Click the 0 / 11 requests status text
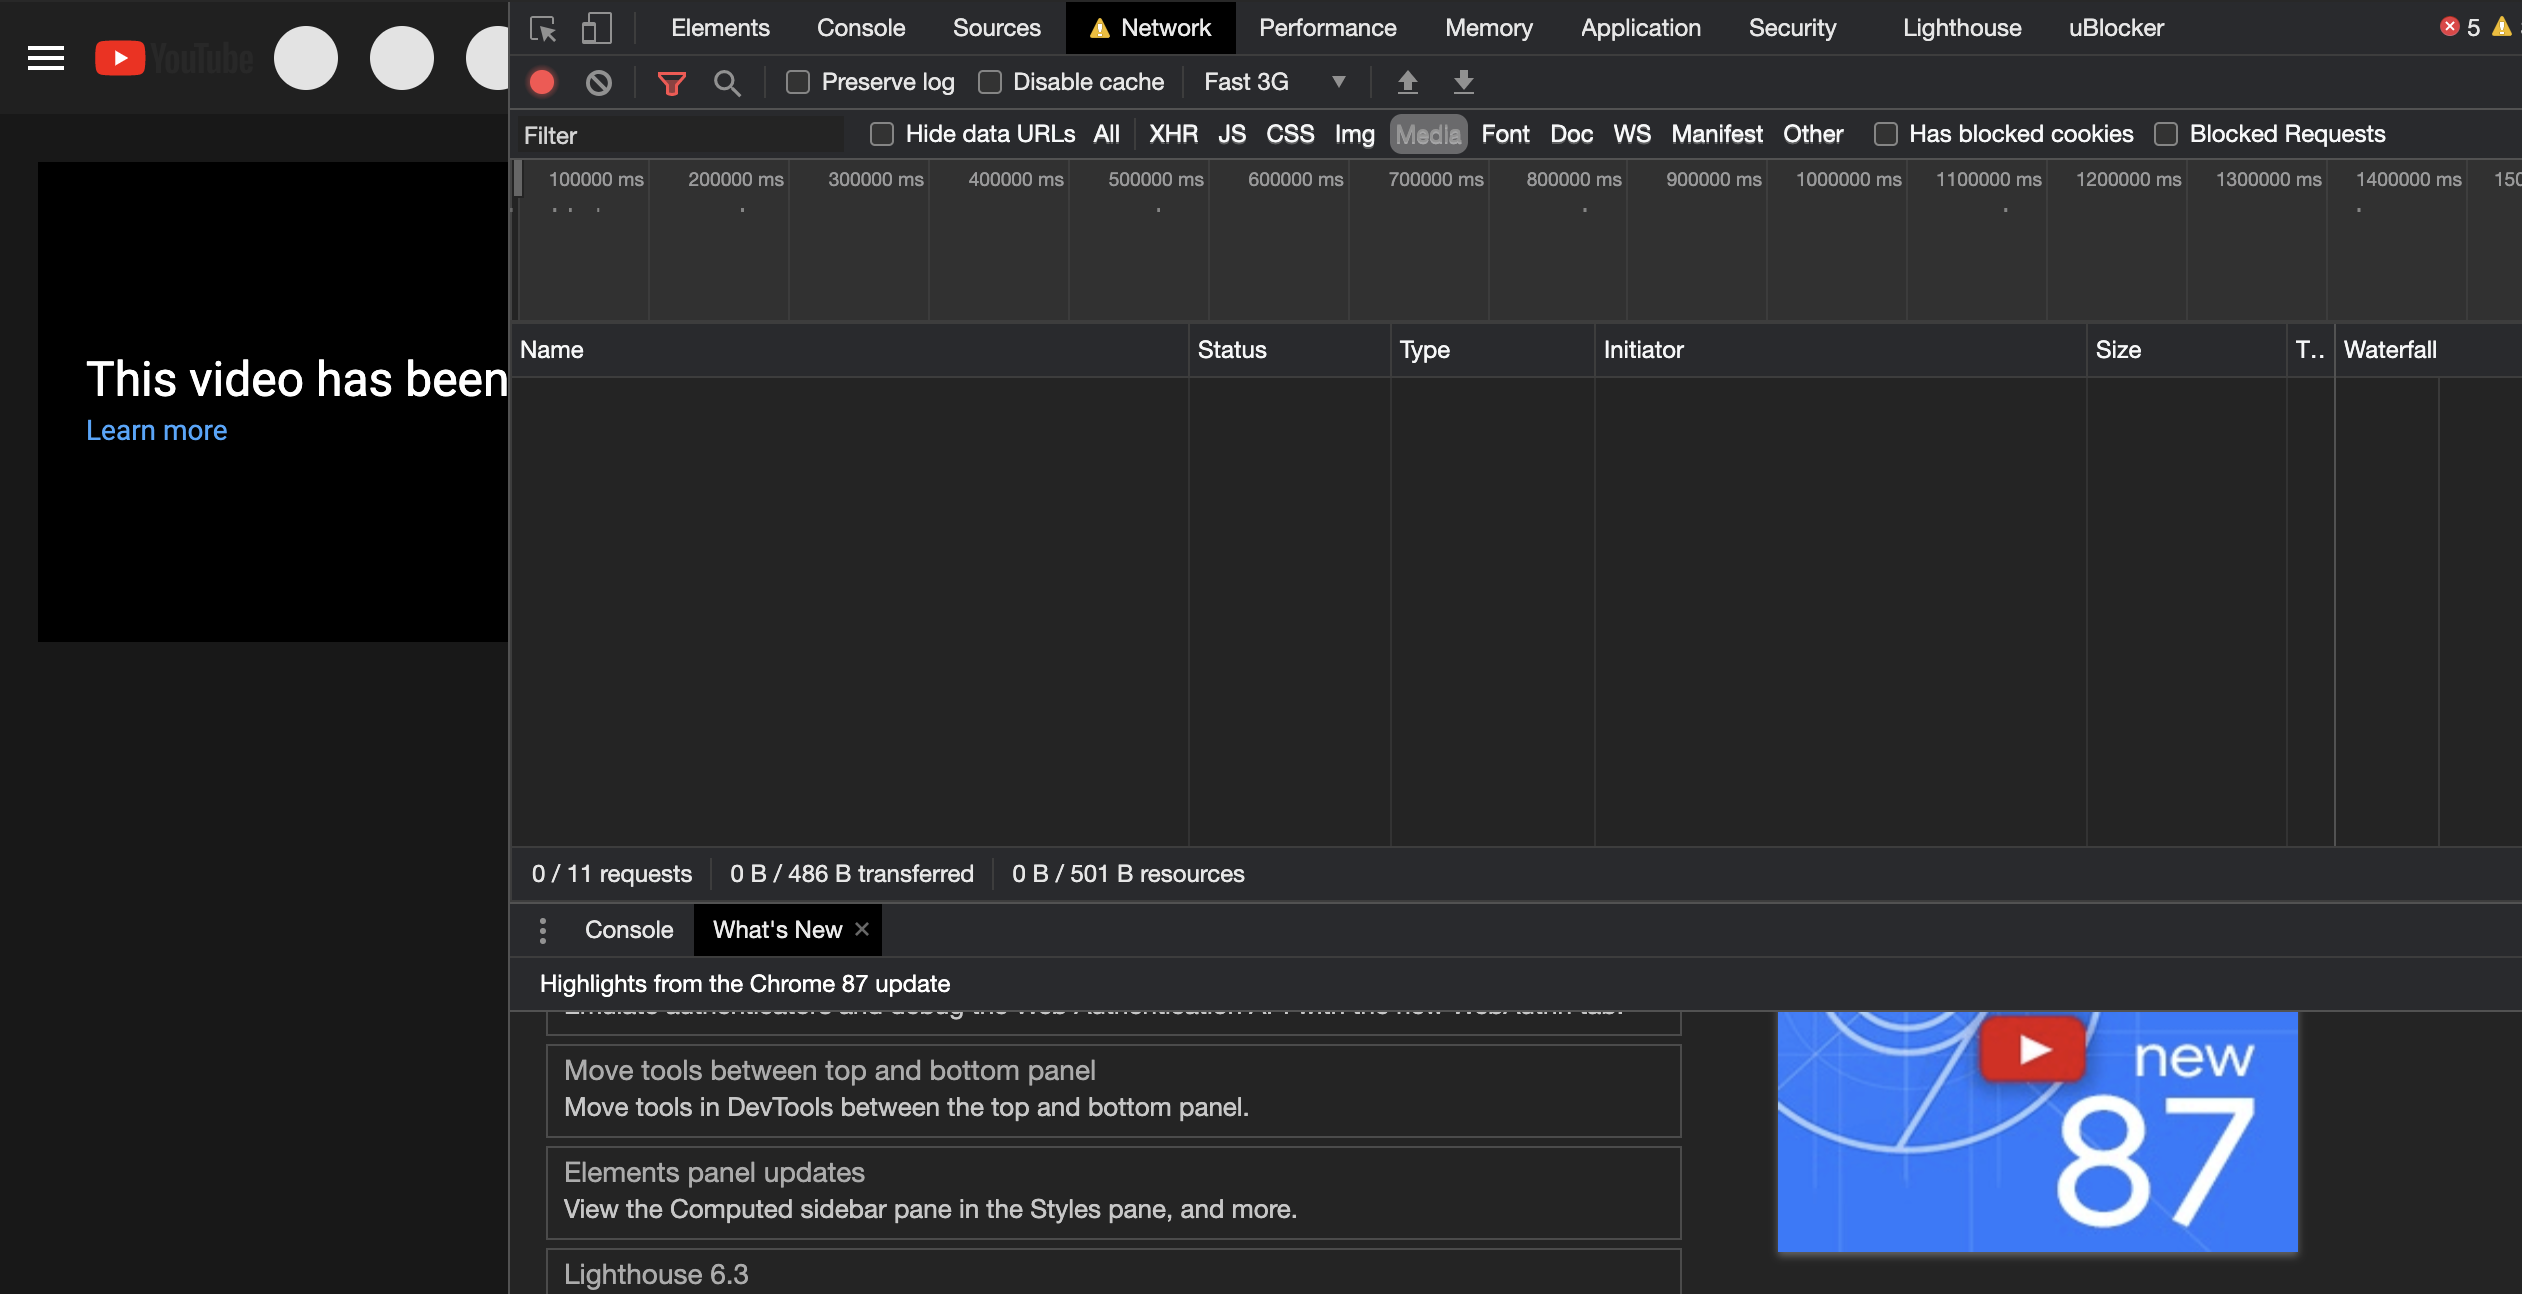The height and width of the screenshot is (1294, 2522). click(612, 874)
